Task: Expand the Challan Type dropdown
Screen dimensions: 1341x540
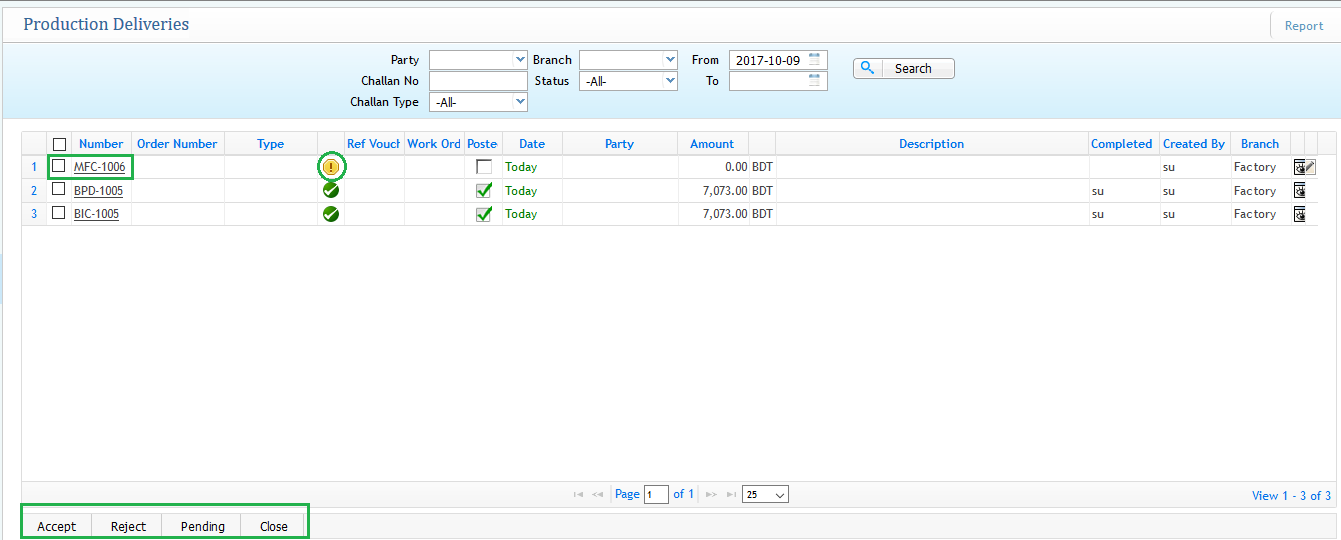Action: tap(478, 102)
